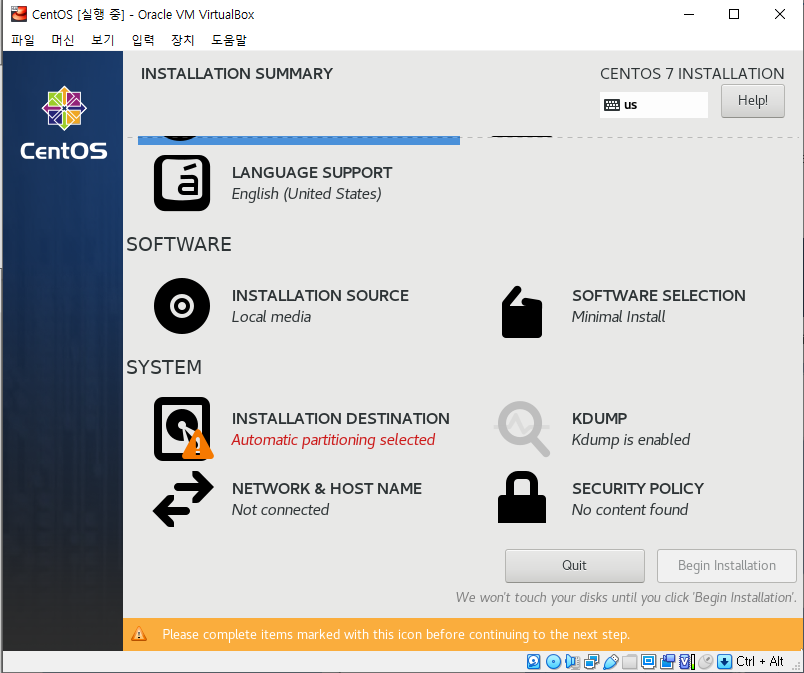Screen dimensions: 804x673
Task: Open NETWORK & HOST NAME settings
Action: pos(327,488)
